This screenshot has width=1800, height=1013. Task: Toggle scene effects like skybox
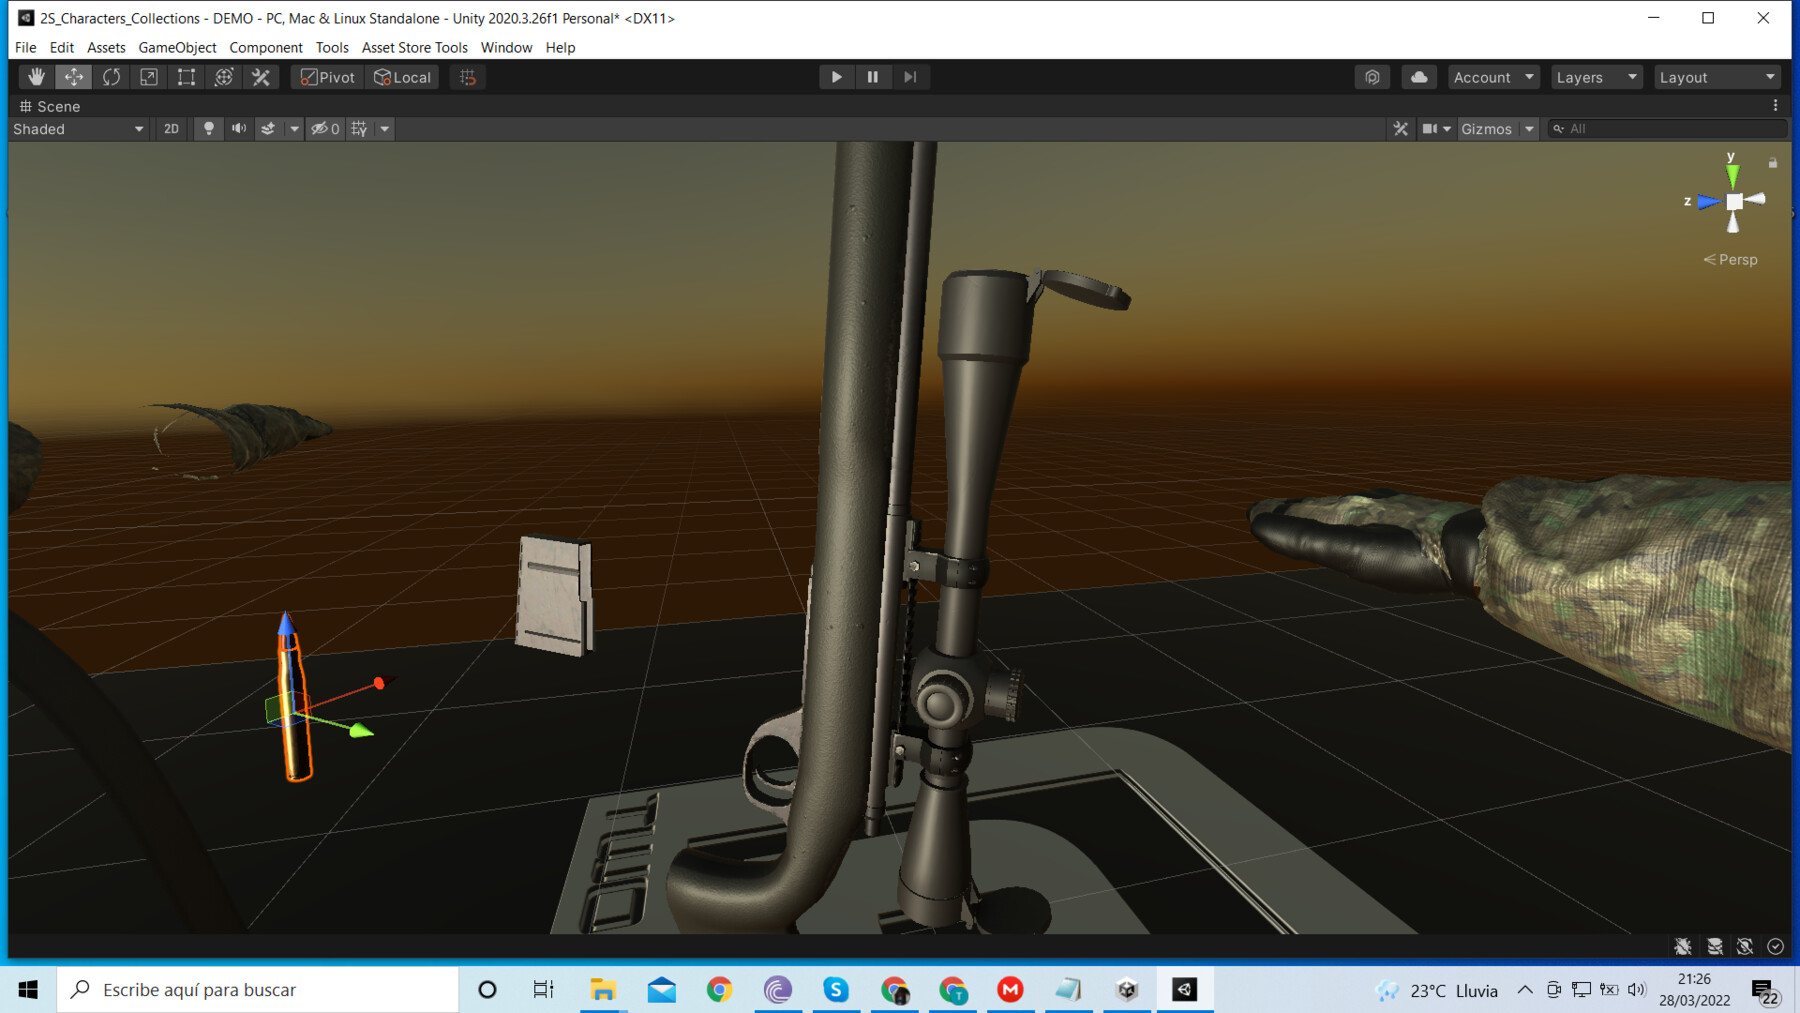pyautogui.click(x=268, y=129)
